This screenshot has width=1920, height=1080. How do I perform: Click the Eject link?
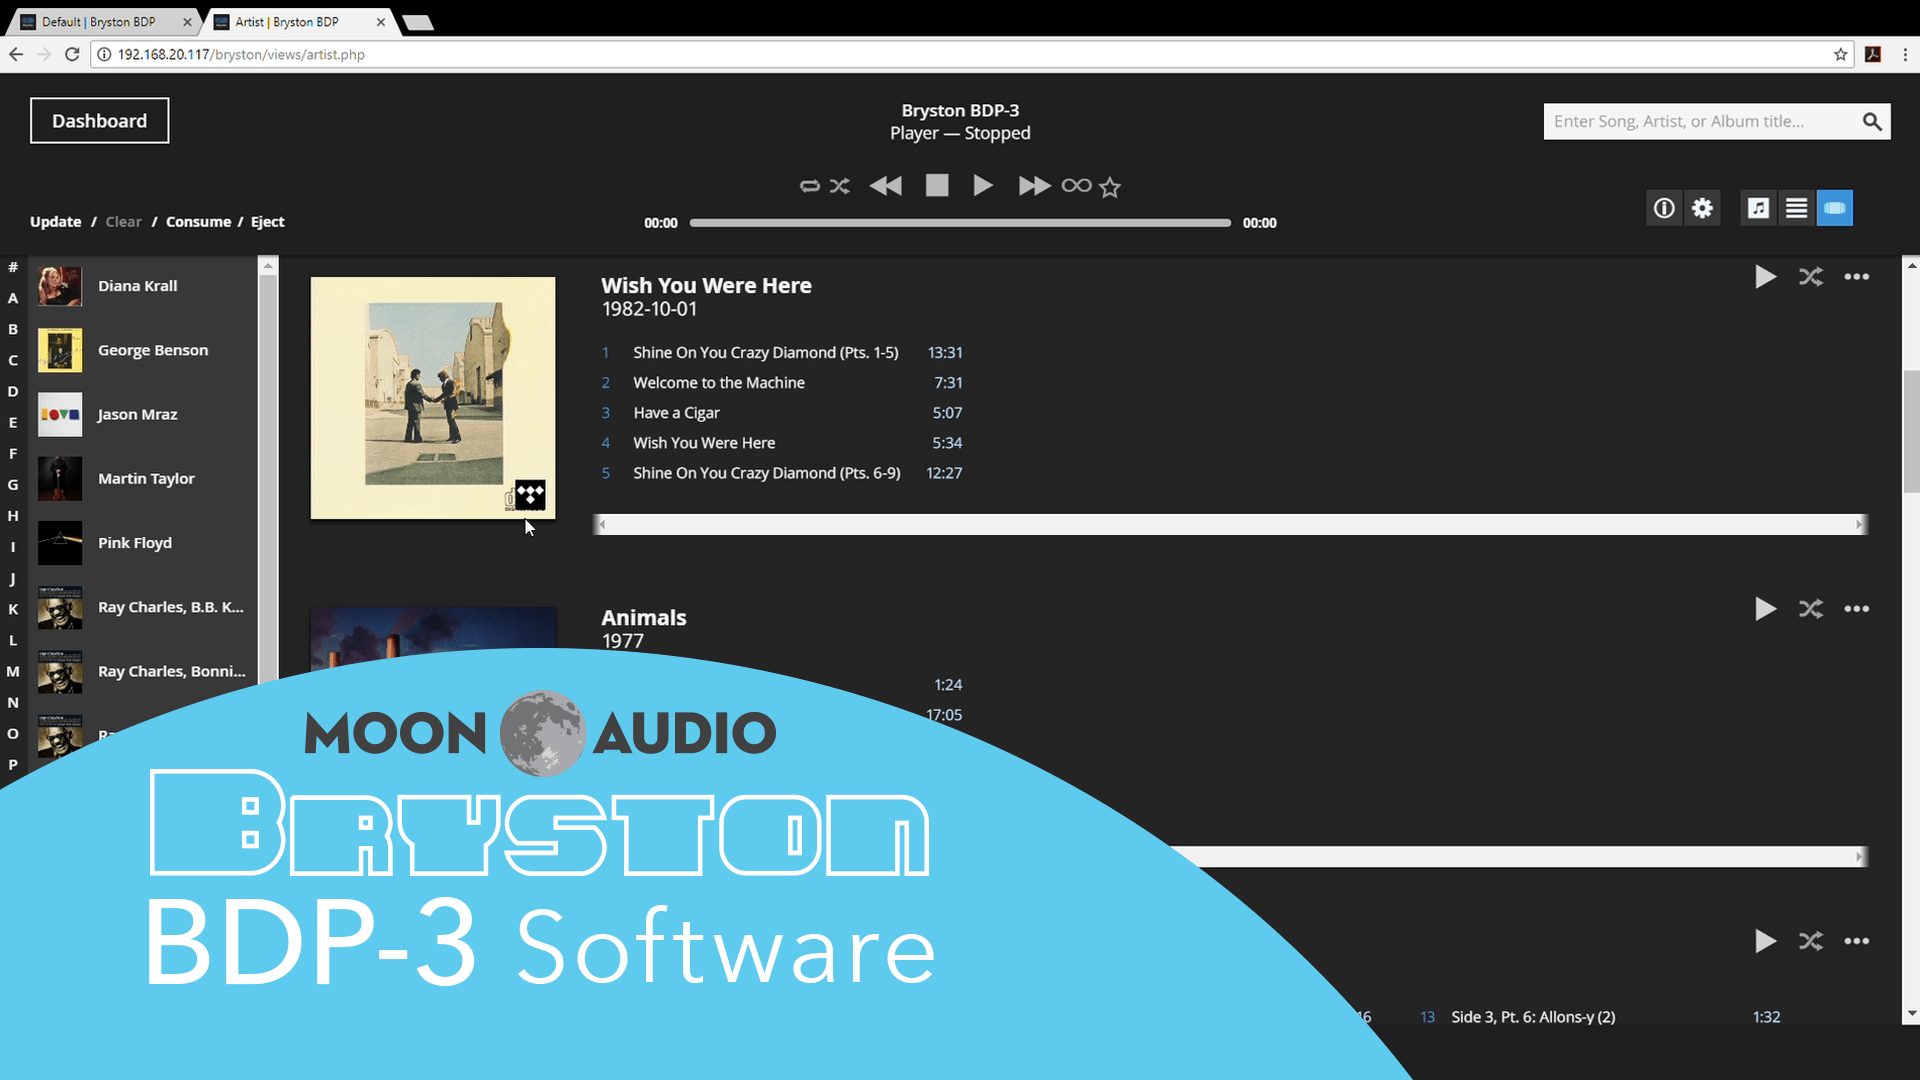[267, 222]
